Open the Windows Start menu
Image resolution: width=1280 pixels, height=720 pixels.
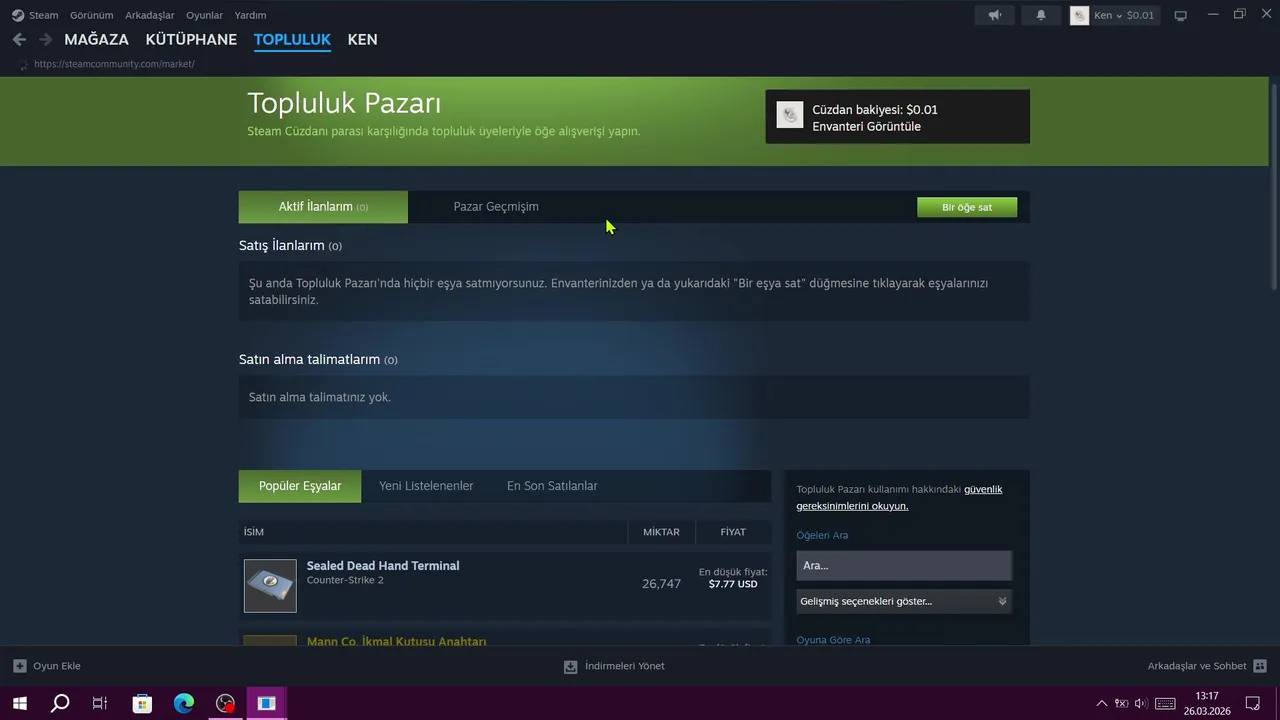(x=19, y=703)
